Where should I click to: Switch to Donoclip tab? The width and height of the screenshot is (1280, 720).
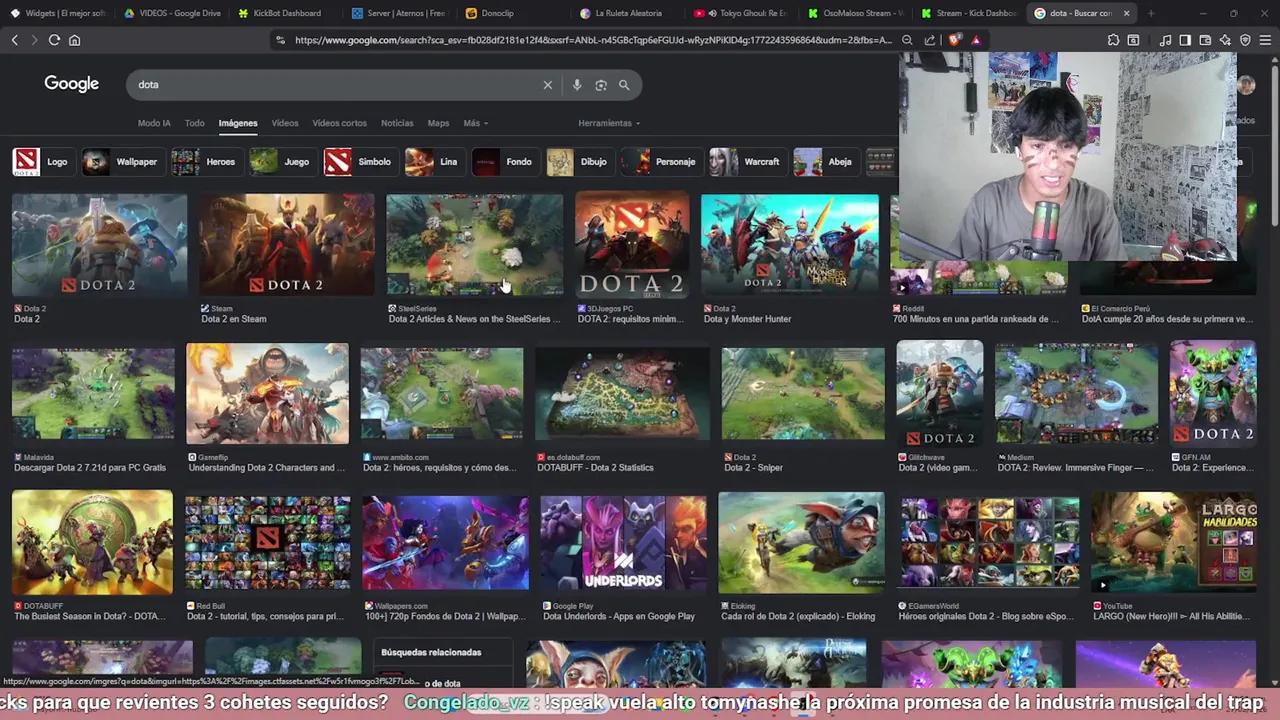[x=514, y=13]
